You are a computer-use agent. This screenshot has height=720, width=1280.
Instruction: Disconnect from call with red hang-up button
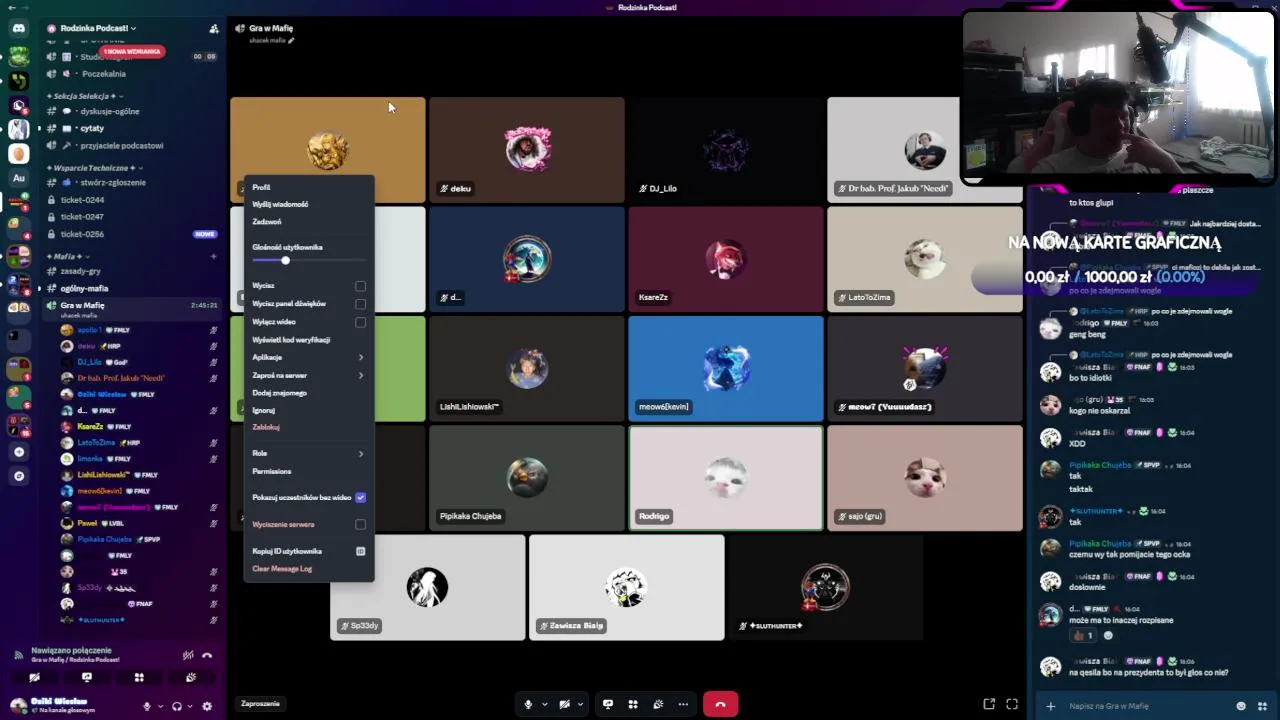click(720, 704)
